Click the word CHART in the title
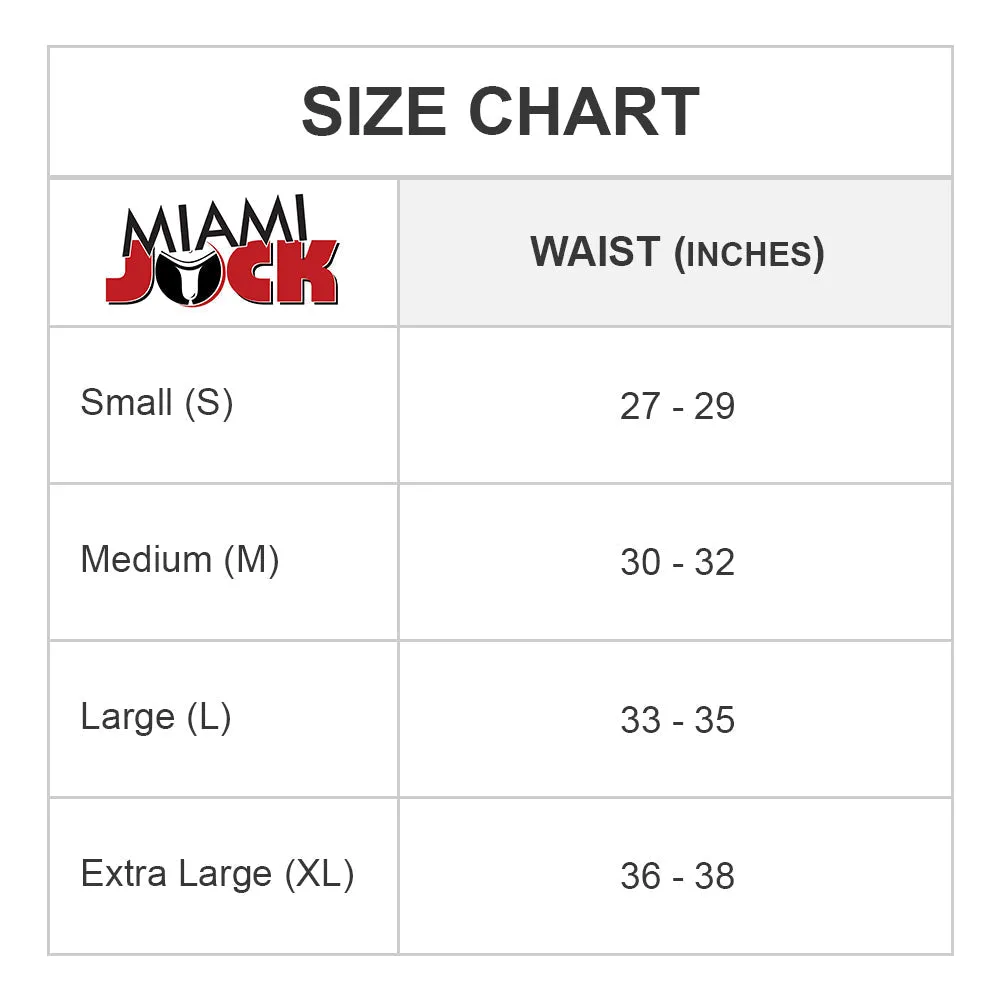This screenshot has width=1000, height=1000. 584,112
